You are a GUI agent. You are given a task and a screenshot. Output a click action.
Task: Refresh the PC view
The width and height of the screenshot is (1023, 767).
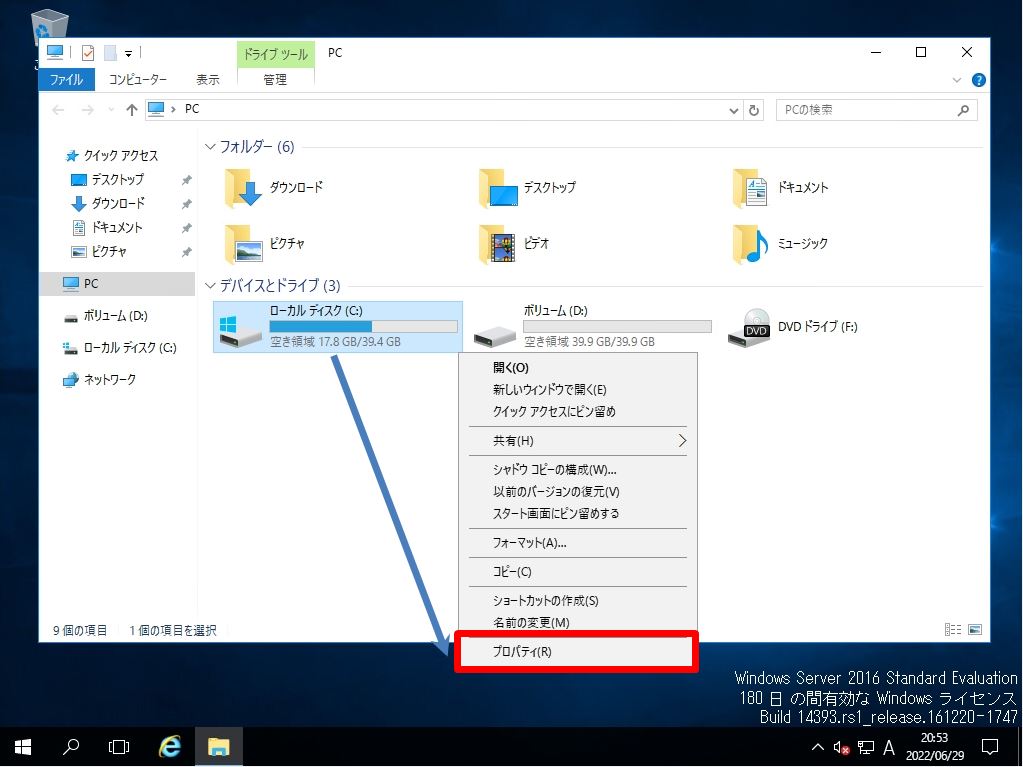[754, 110]
